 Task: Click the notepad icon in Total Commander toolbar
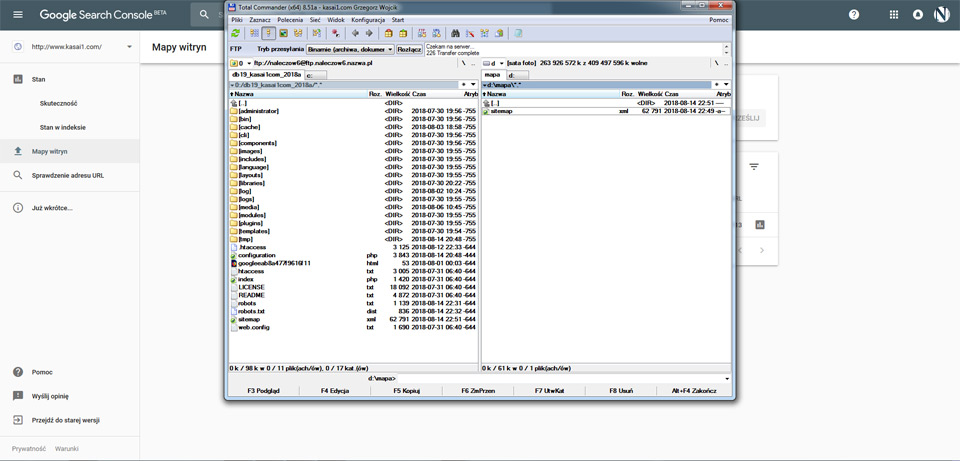point(519,33)
